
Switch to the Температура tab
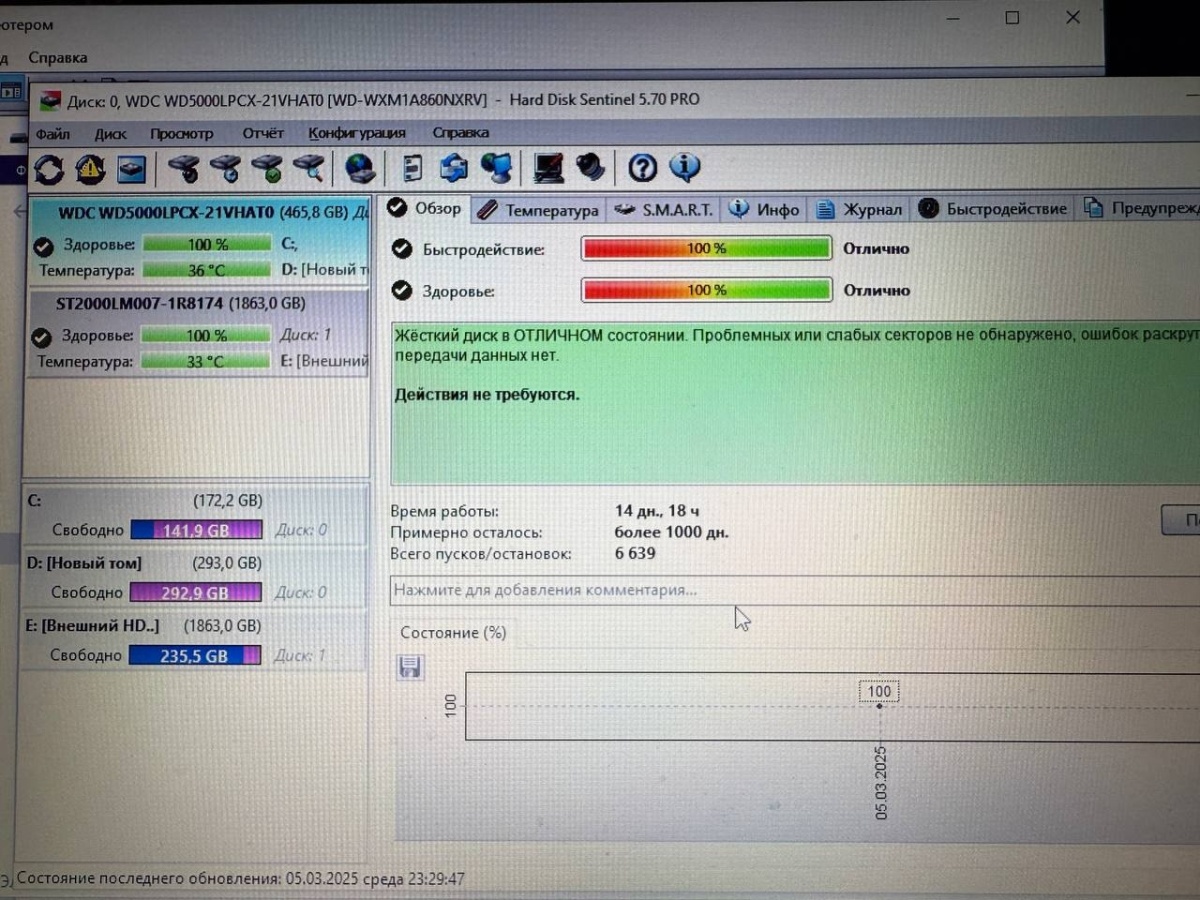(x=538, y=209)
